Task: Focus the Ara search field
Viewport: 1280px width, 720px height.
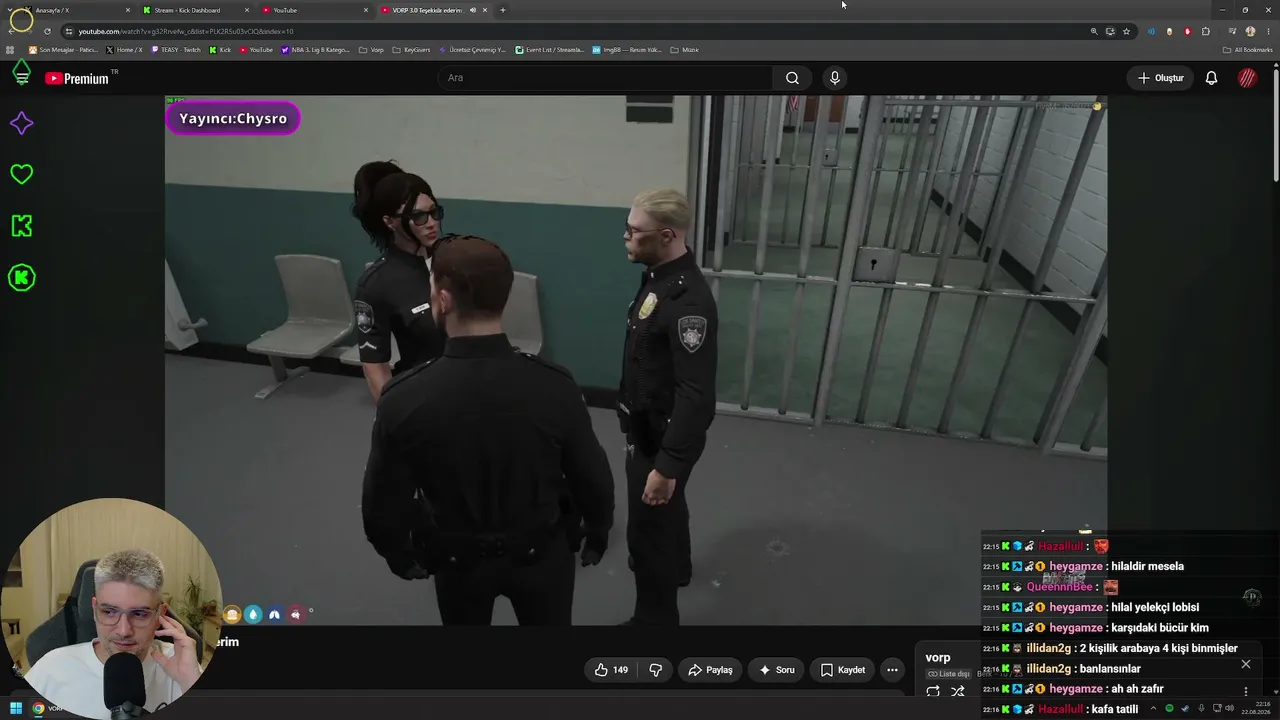Action: coord(605,78)
